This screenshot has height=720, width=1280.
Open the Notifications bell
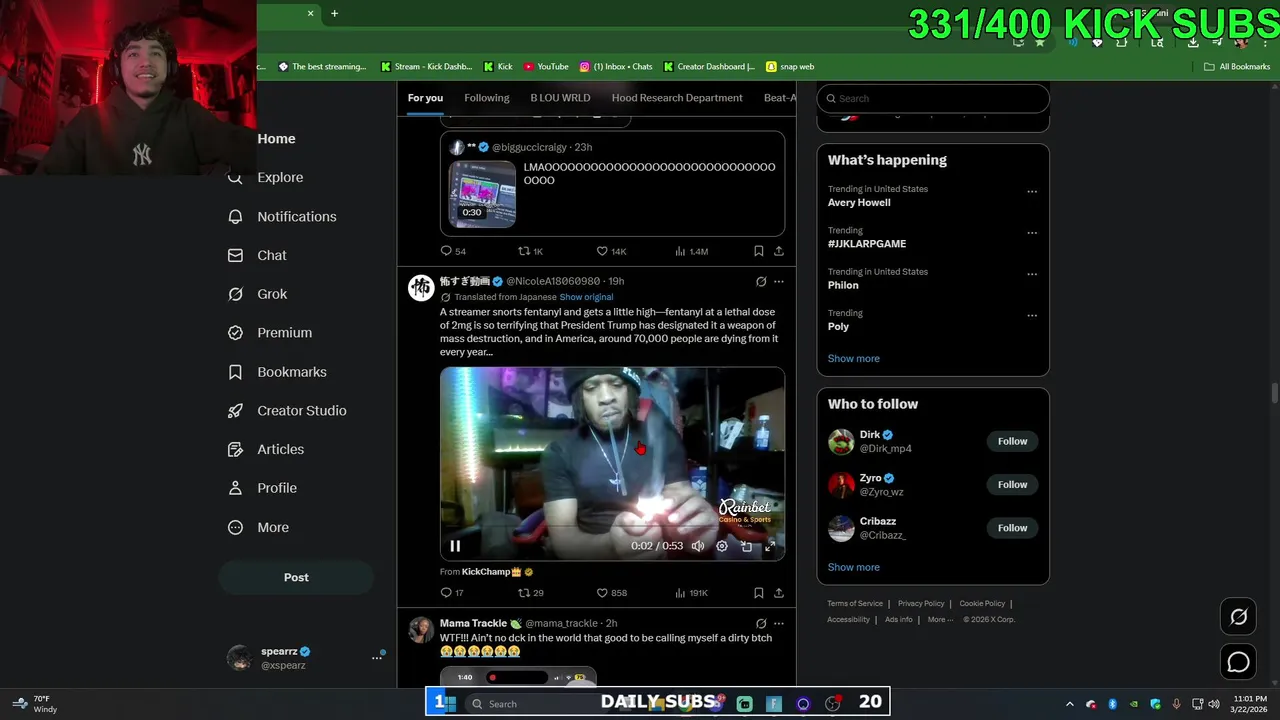coord(282,216)
